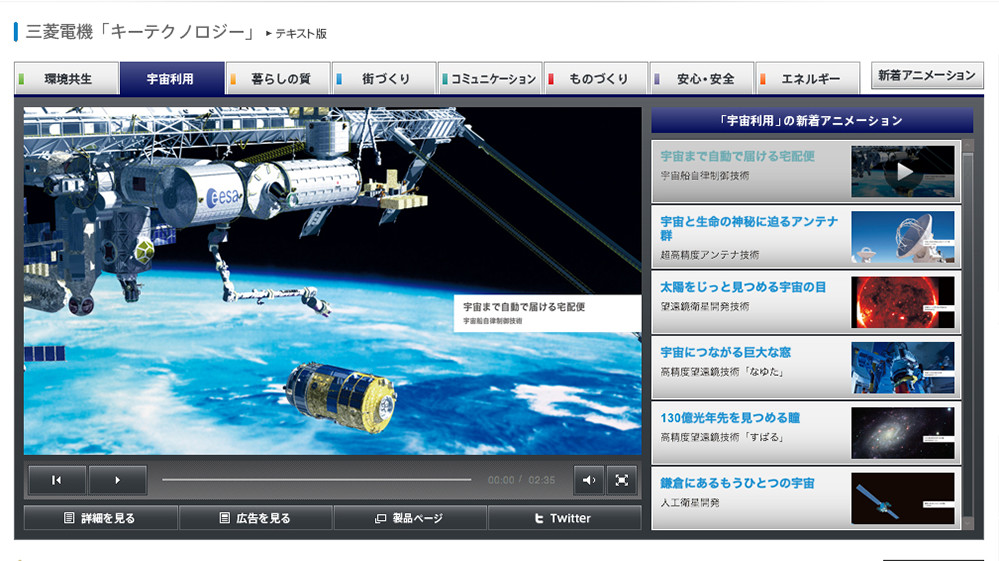Open the 広告を見る button
This screenshot has width=999, height=561.
coord(255,518)
